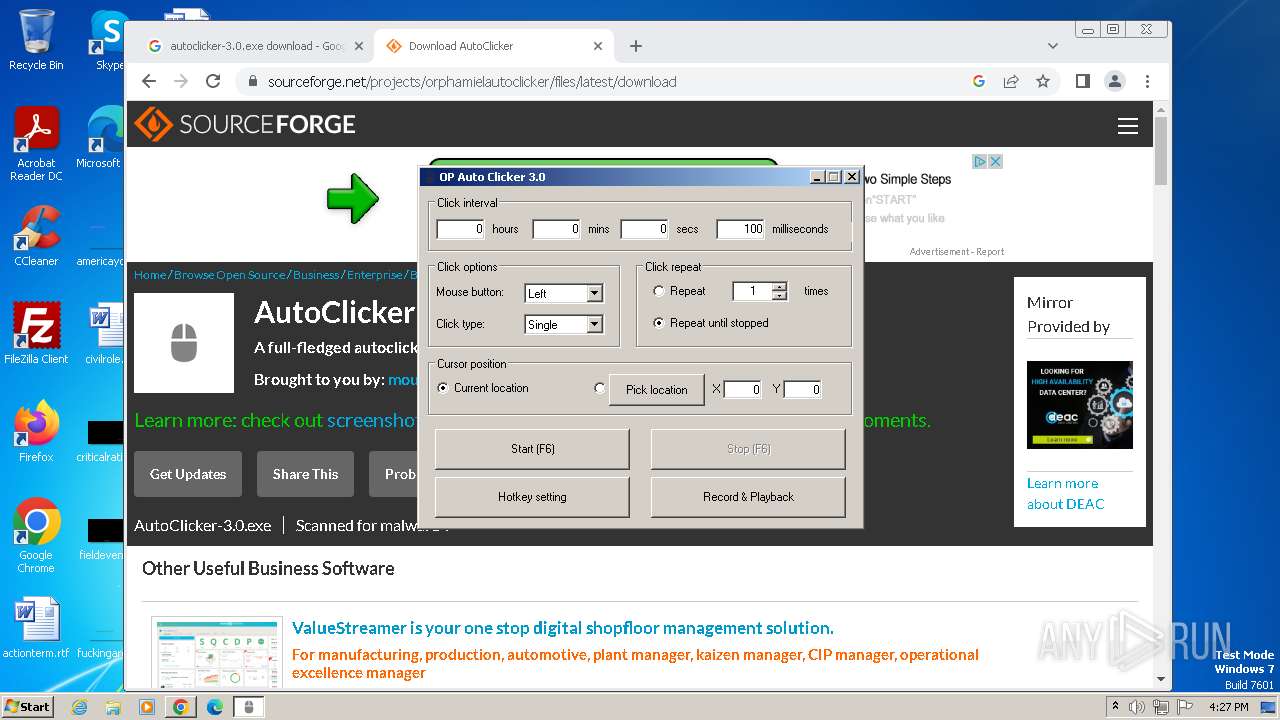The width and height of the screenshot is (1280, 720).
Task: Click the Get Updates button
Action: [x=188, y=474]
